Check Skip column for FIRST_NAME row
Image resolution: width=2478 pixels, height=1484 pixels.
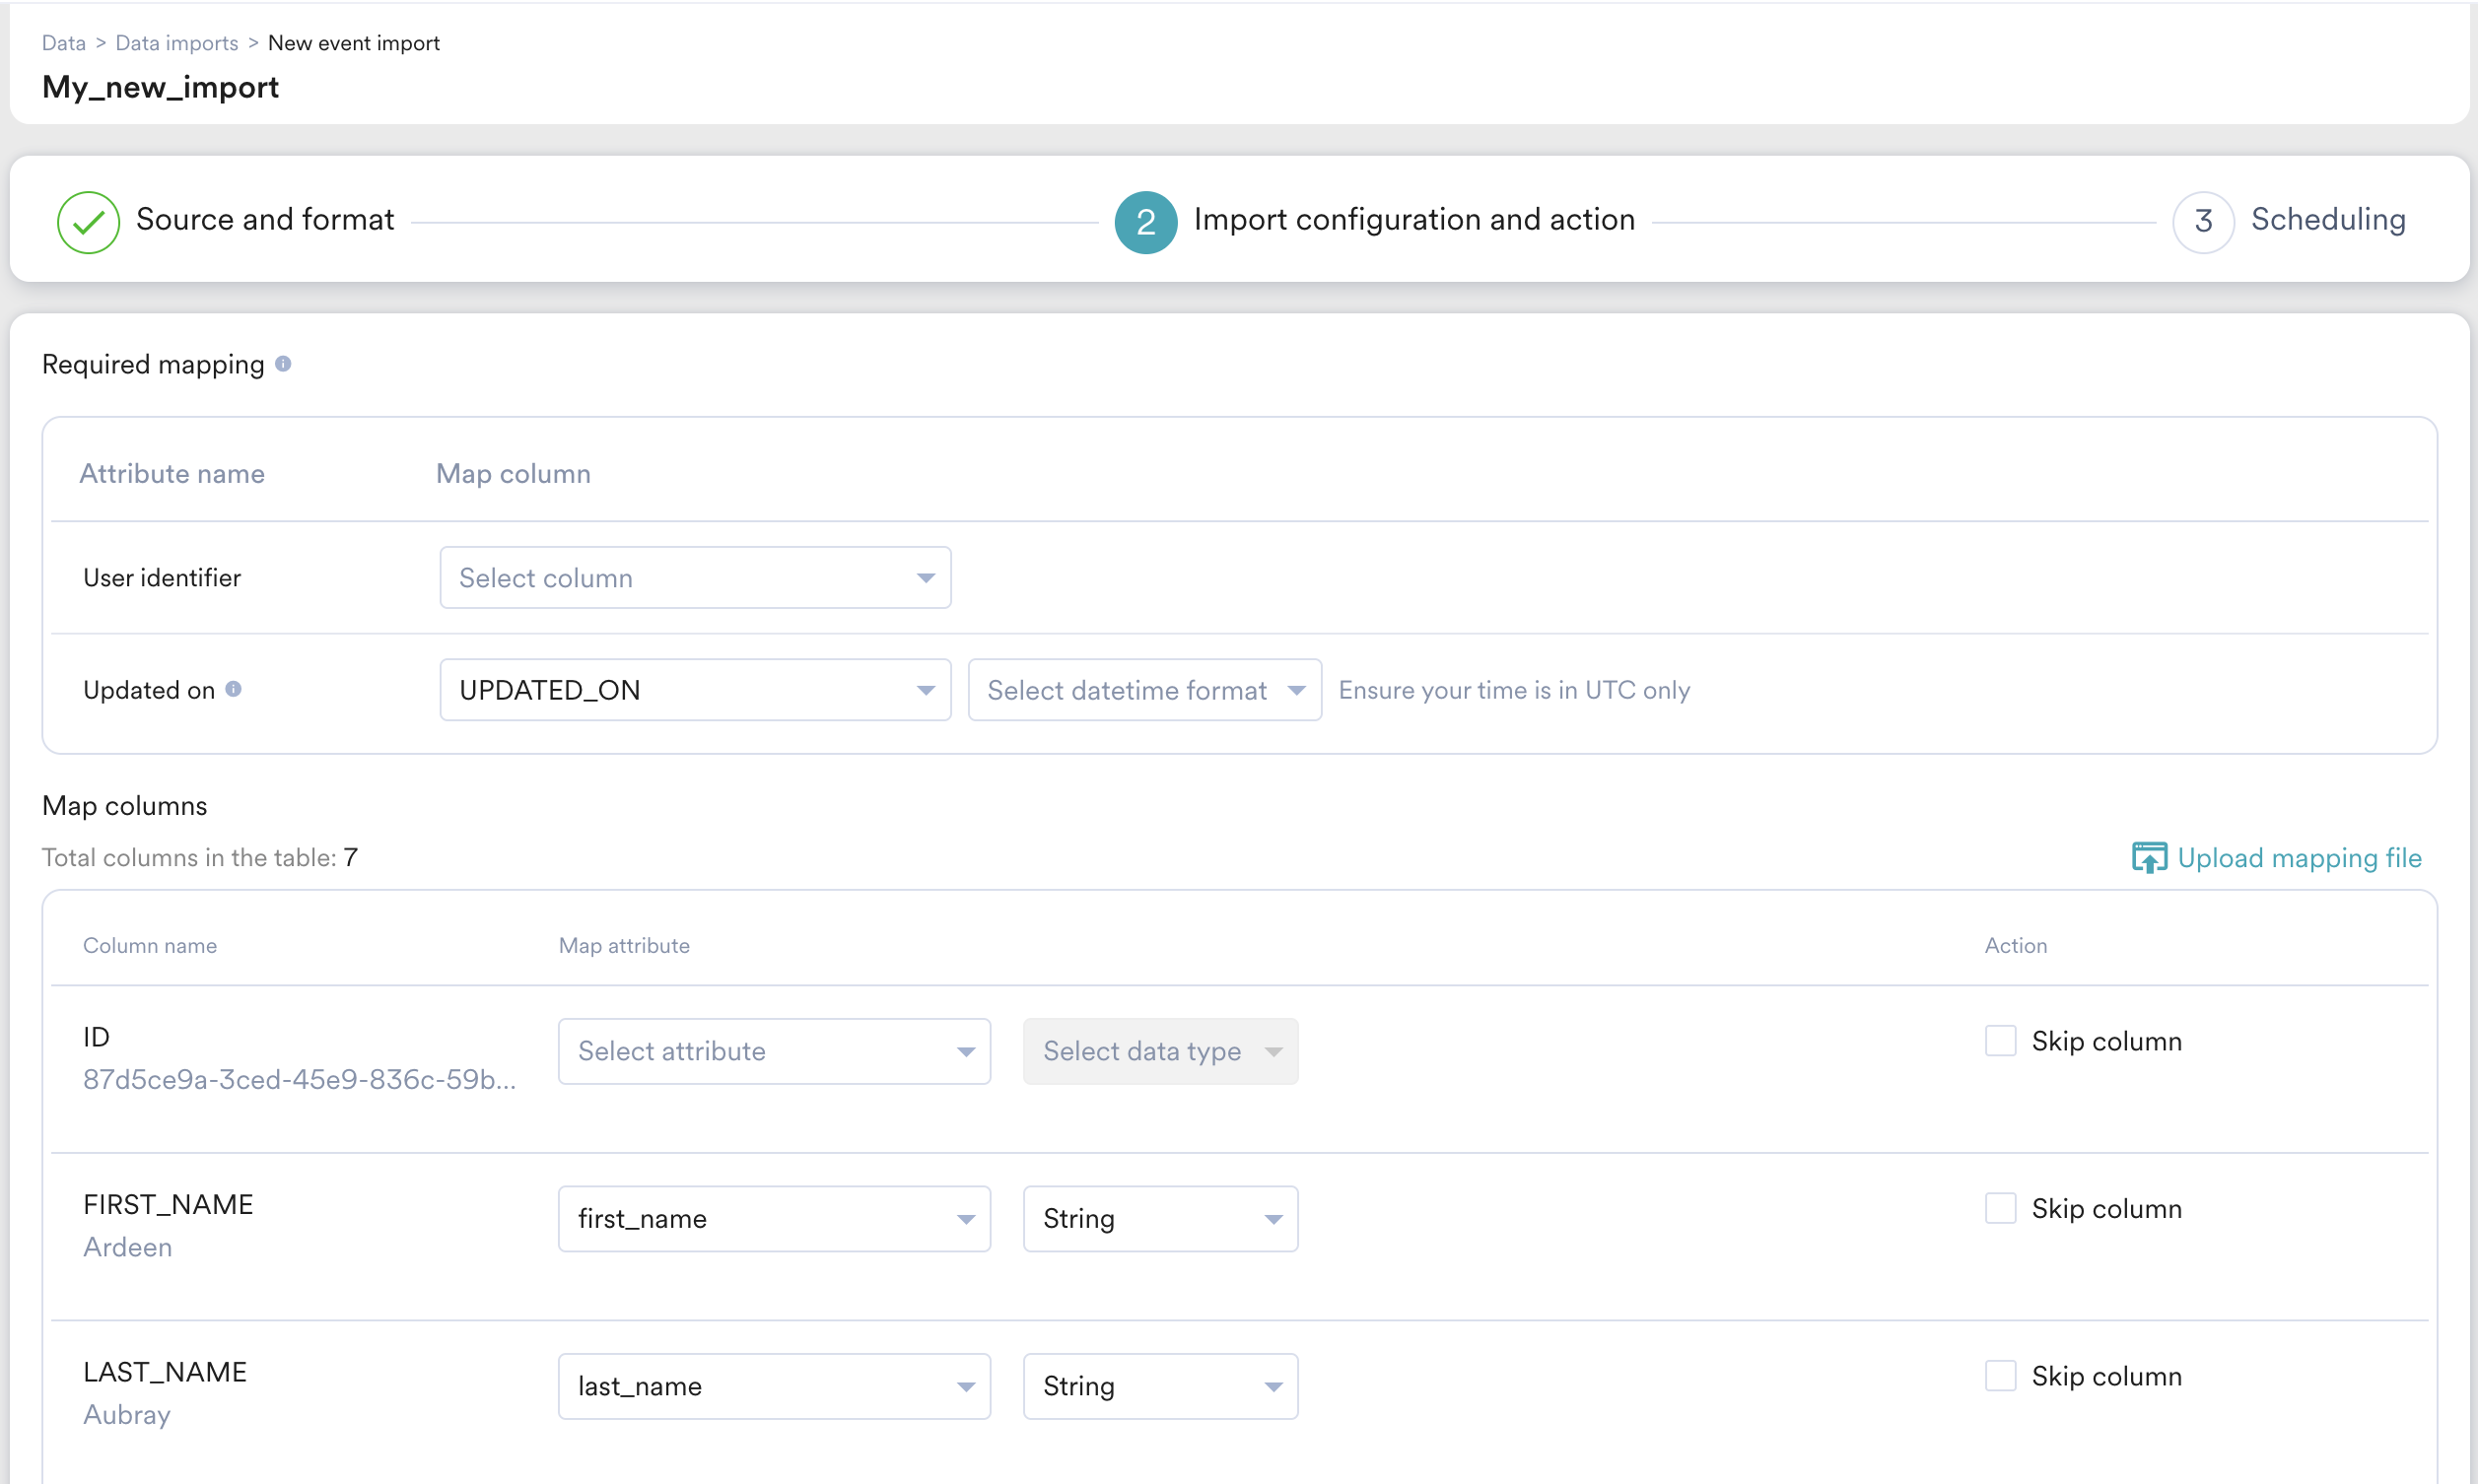(x=2000, y=1208)
